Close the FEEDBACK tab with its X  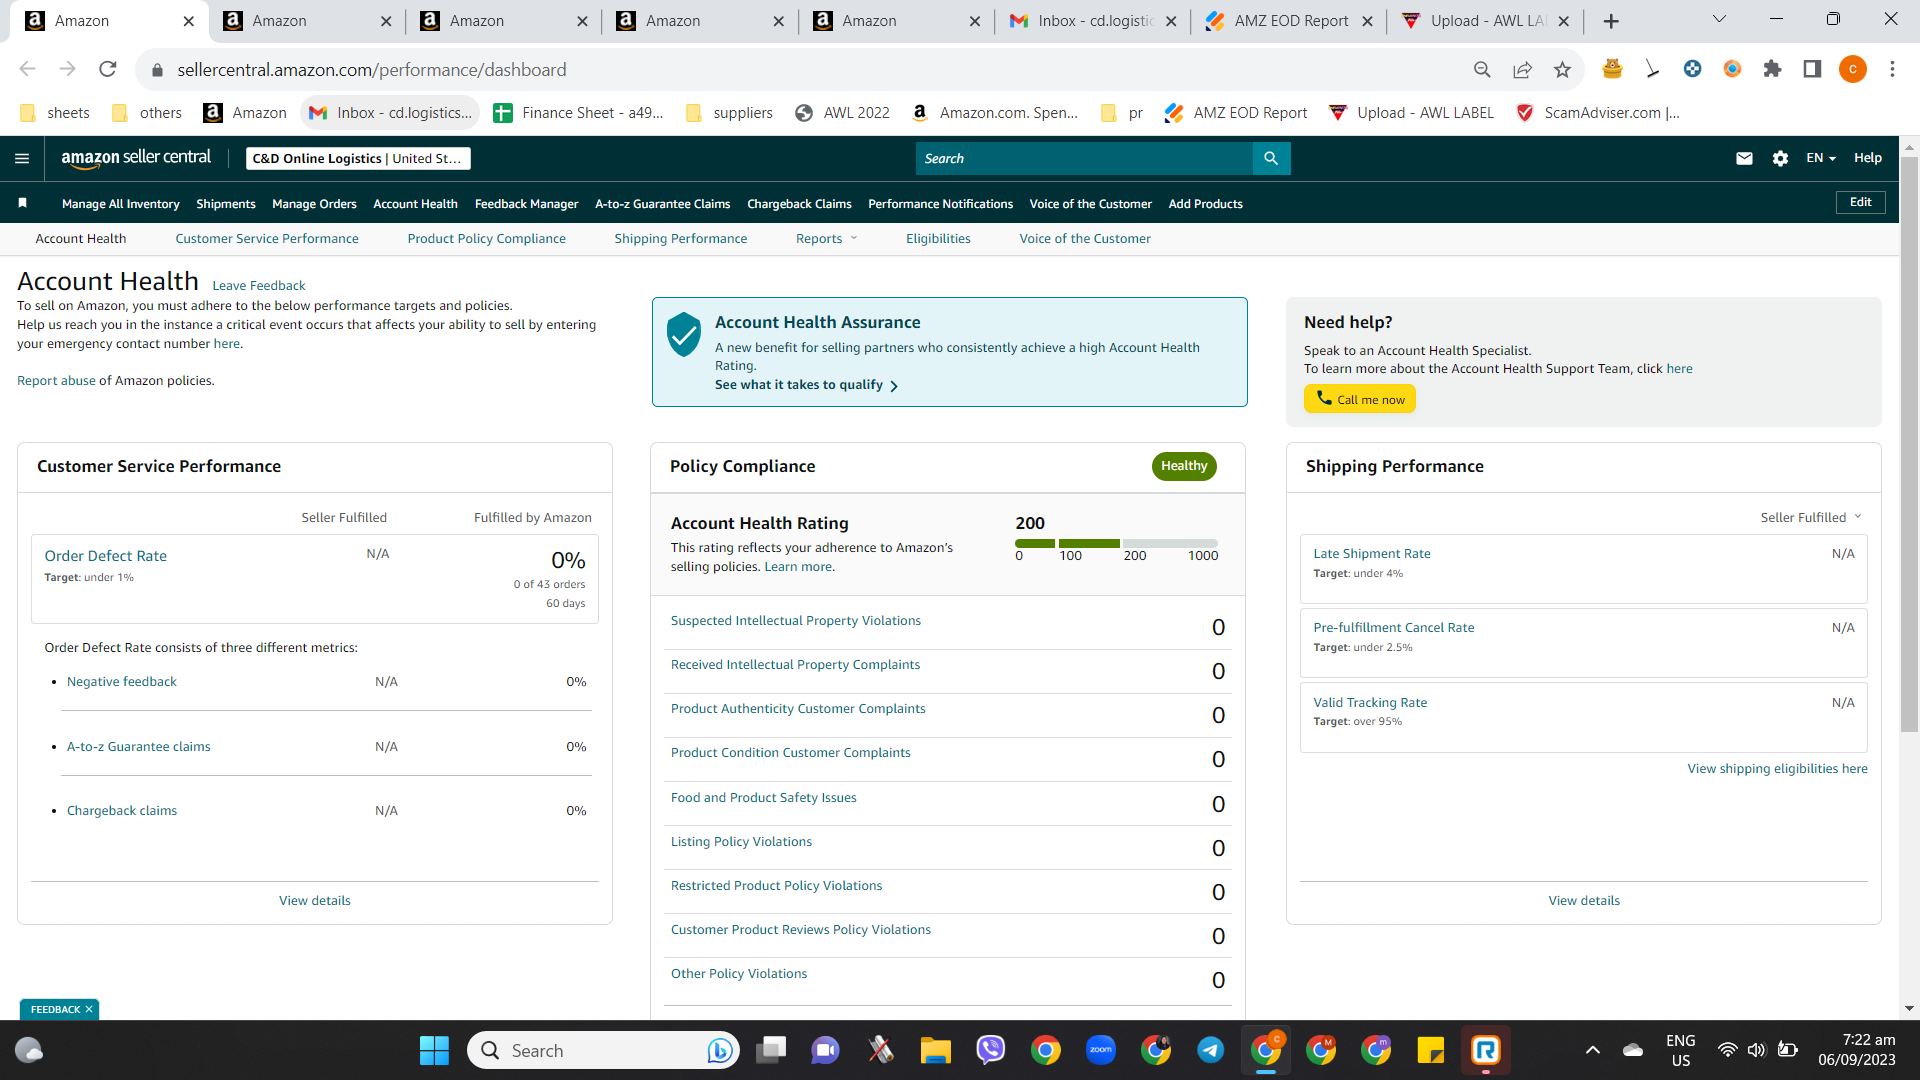click(x=89, y=1009)
